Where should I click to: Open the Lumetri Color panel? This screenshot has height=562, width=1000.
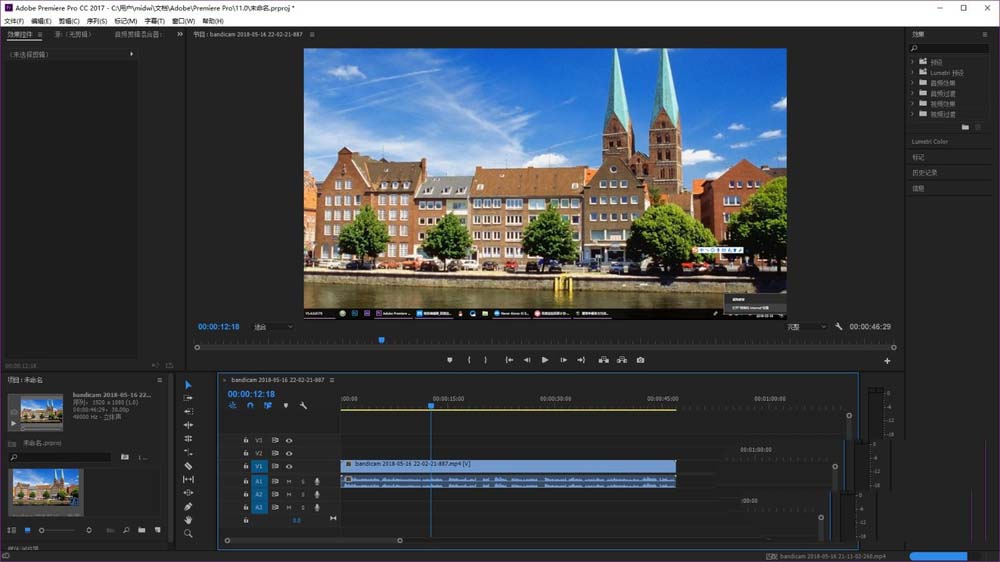pos(930,142)
